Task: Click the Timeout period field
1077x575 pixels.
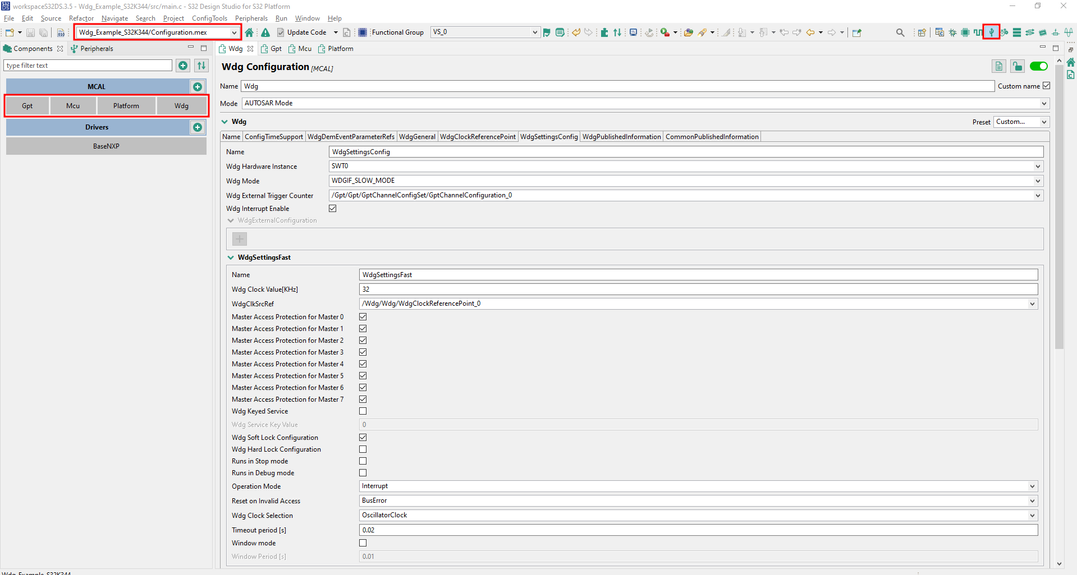Action: tap(699, 530)
